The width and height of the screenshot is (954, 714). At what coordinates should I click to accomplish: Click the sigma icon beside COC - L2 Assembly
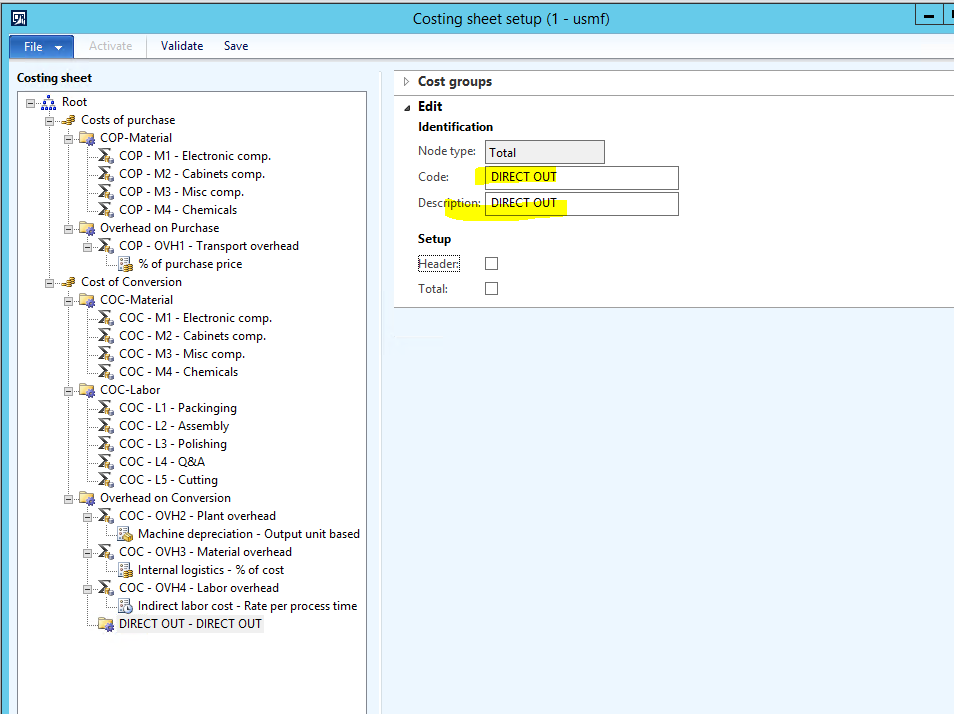(x=106, y=426)
